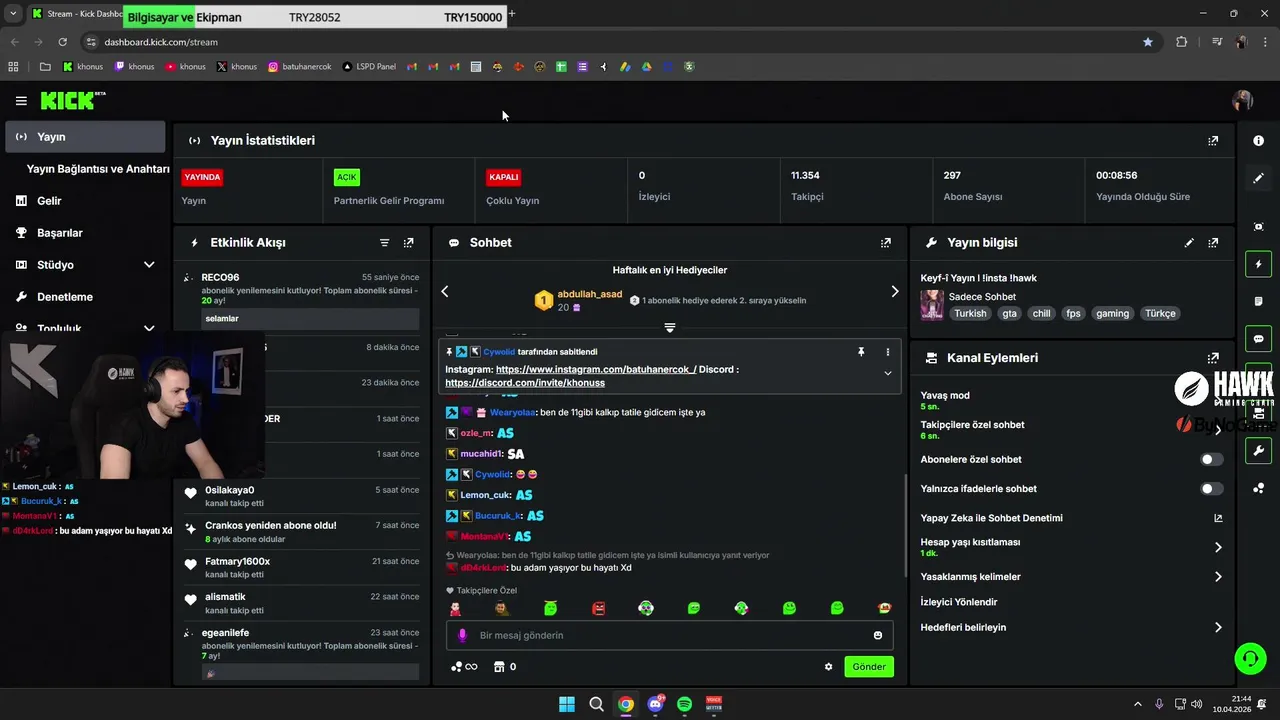The image size is (1280, 720).
Task: Click the lightning bolt icon in right sidebar
Action: 1258,264
